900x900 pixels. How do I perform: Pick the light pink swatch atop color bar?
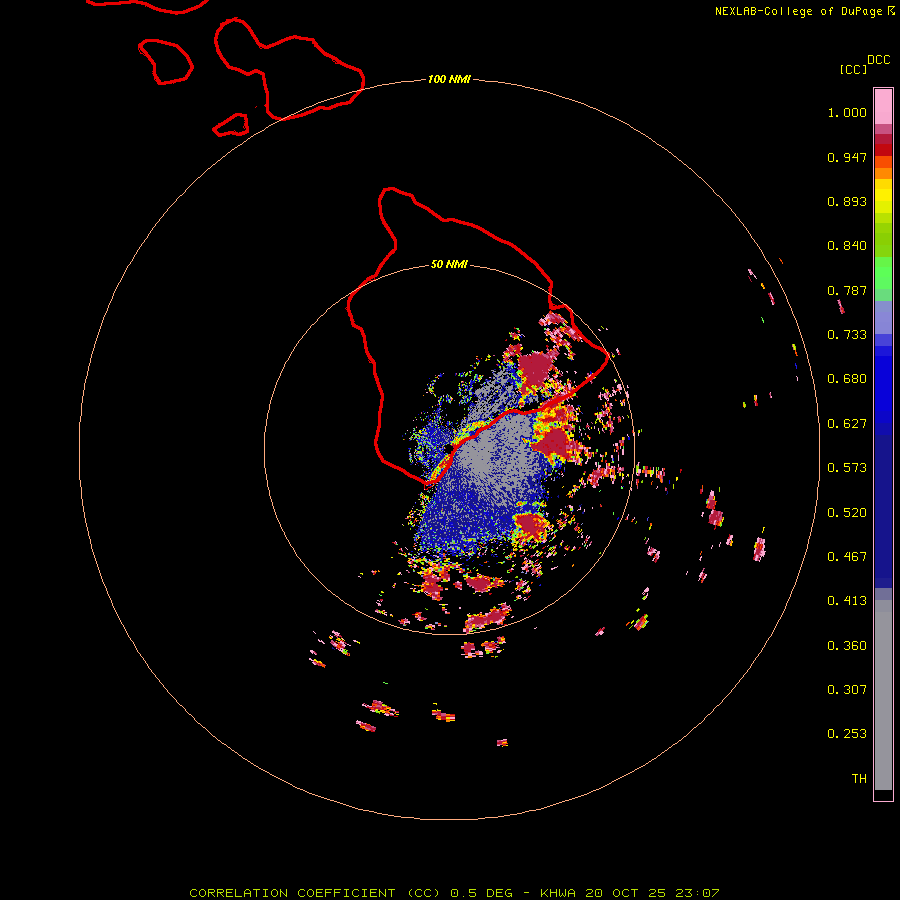point(883,106)
